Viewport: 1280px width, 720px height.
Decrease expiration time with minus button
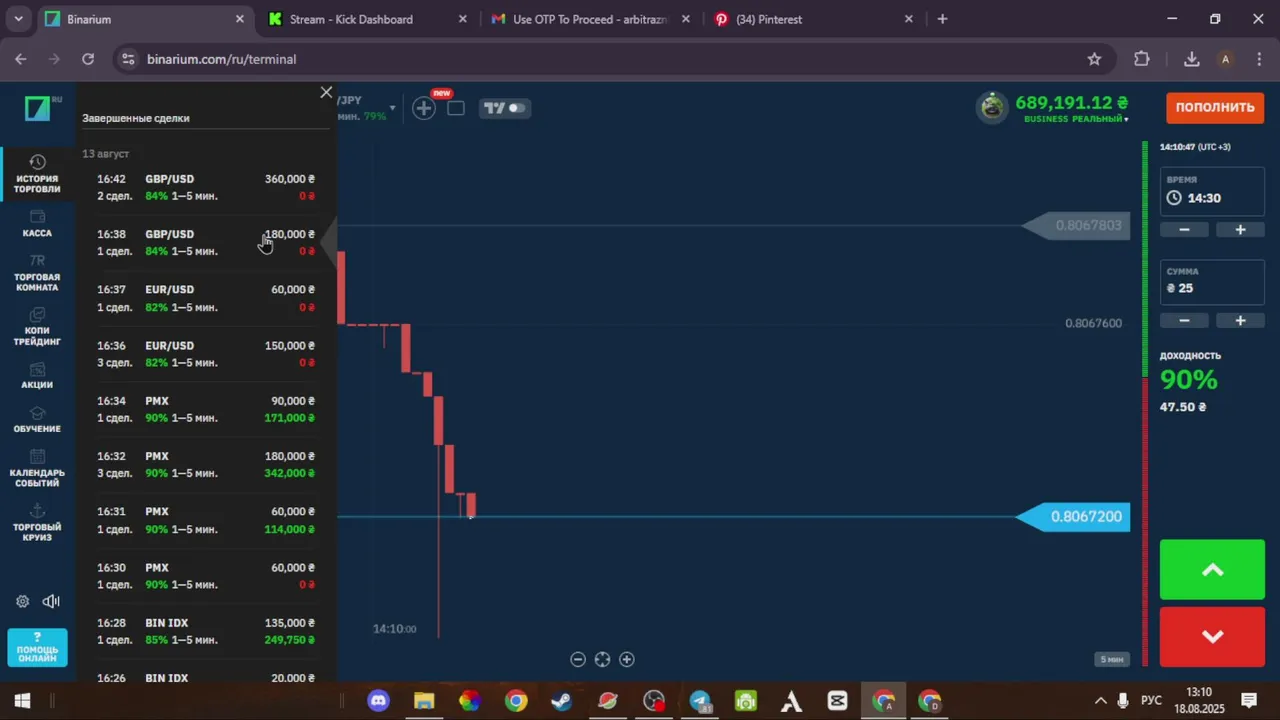click(1184, 230)
